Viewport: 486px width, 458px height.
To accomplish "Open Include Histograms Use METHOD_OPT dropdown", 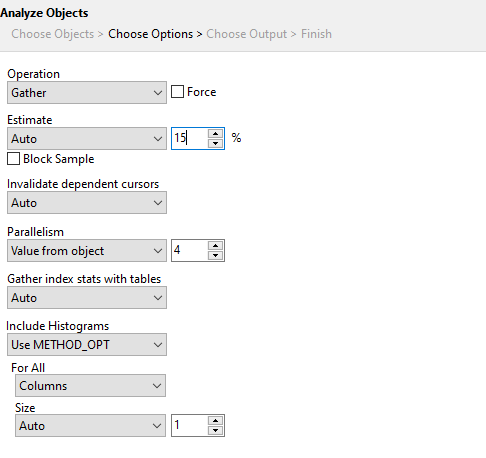I will tap(87, 344).
